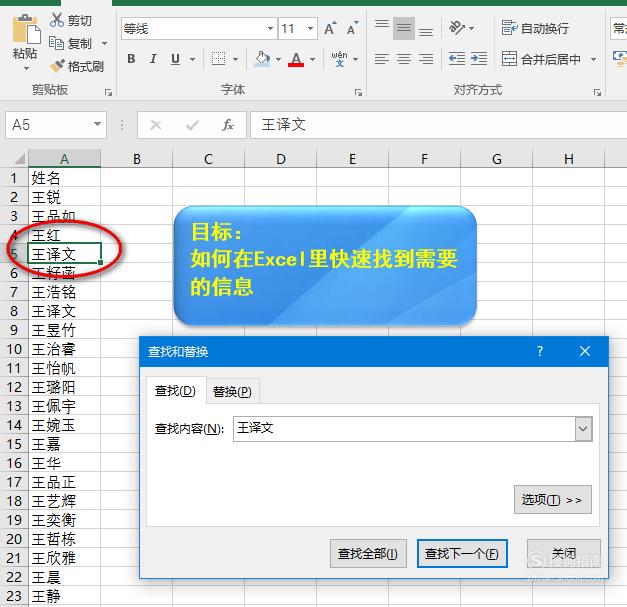This screenshot has width=627, height=607.
Task: Click the Cut scissors icon
Action: (x=57, y=20)
